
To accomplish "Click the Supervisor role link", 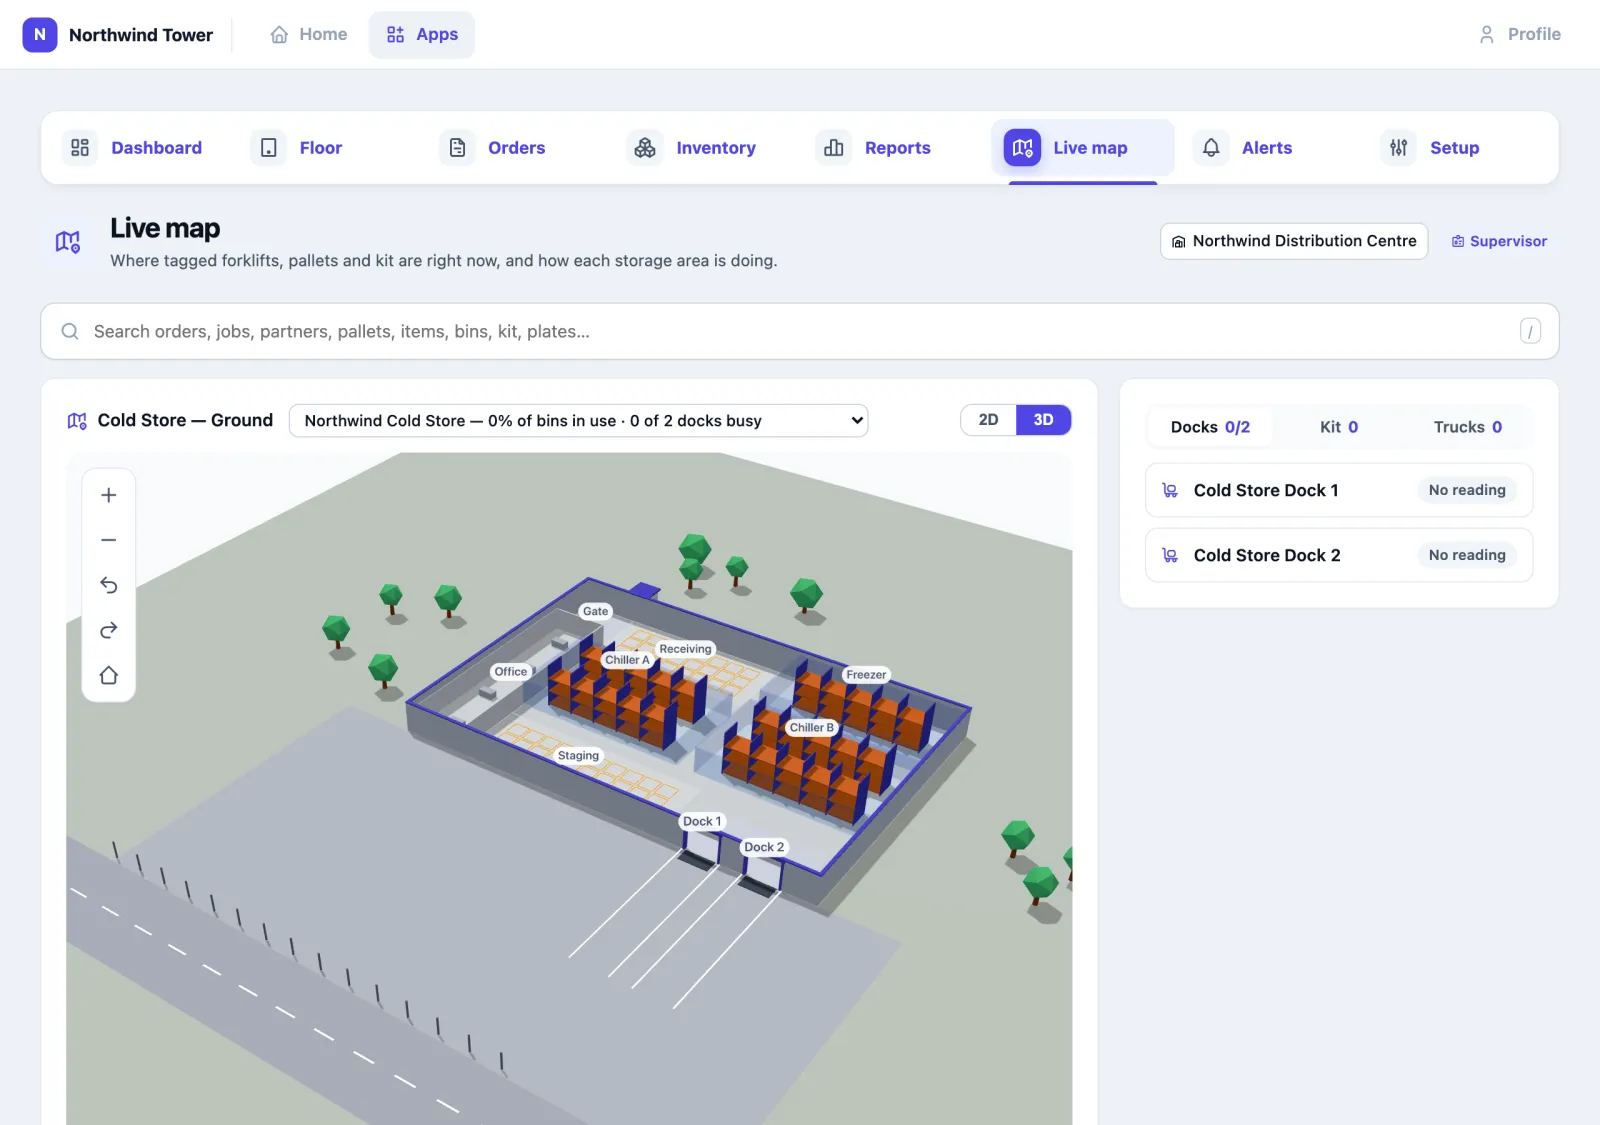I will 1499,241.
